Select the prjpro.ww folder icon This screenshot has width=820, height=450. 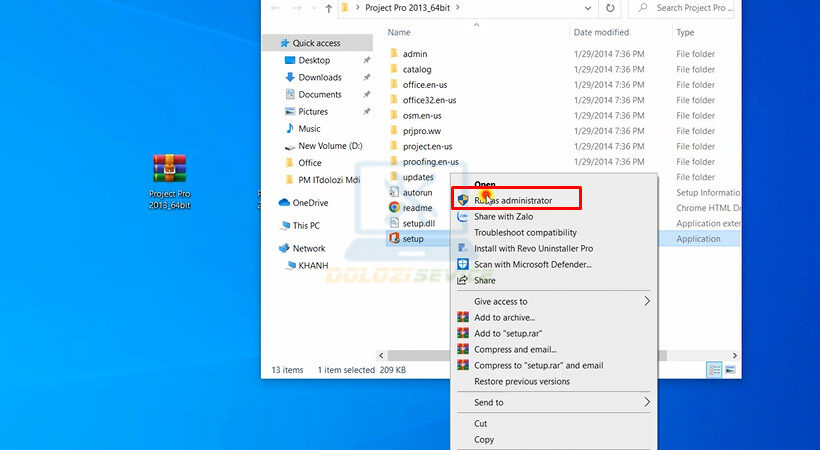click(394, 131)
